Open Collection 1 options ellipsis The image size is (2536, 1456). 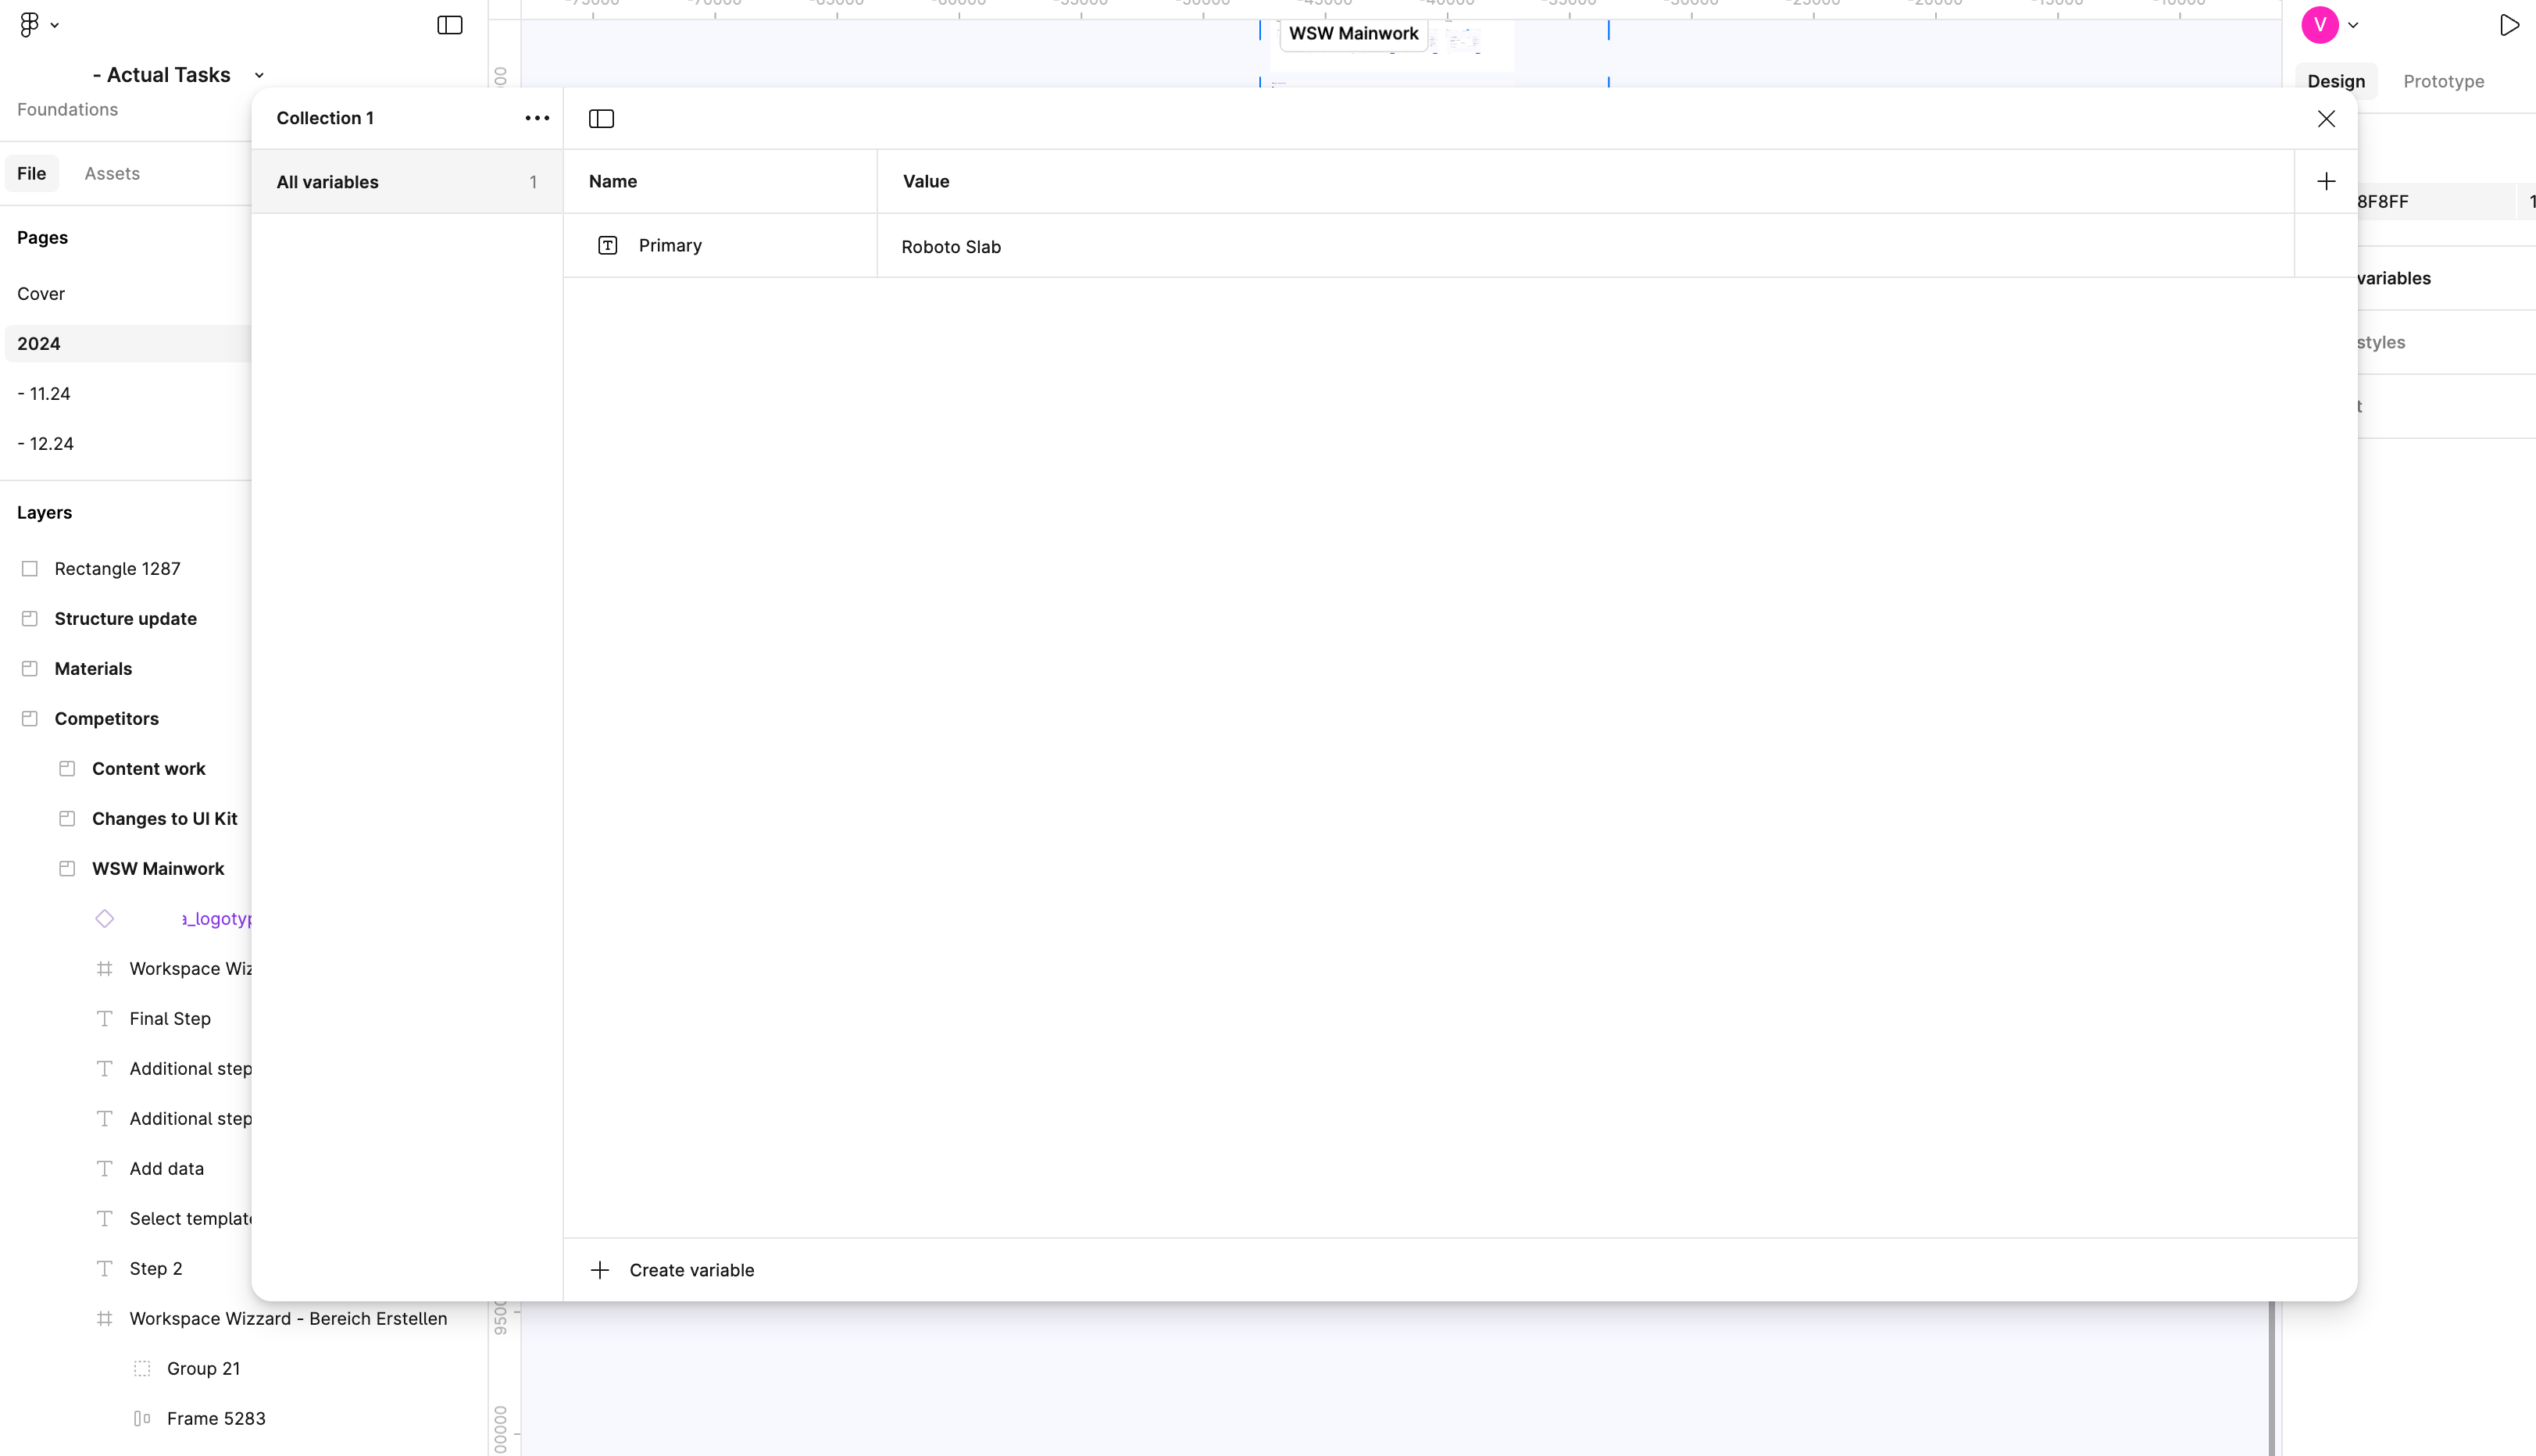[x=537, y=118]
